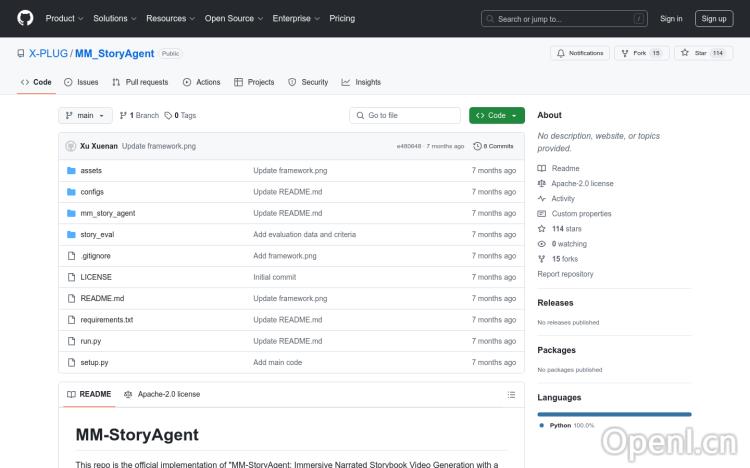The width and height of the screenshot is (750, 468).
Task: Switch to the Pull requests tab
Action: click(140, 82)
